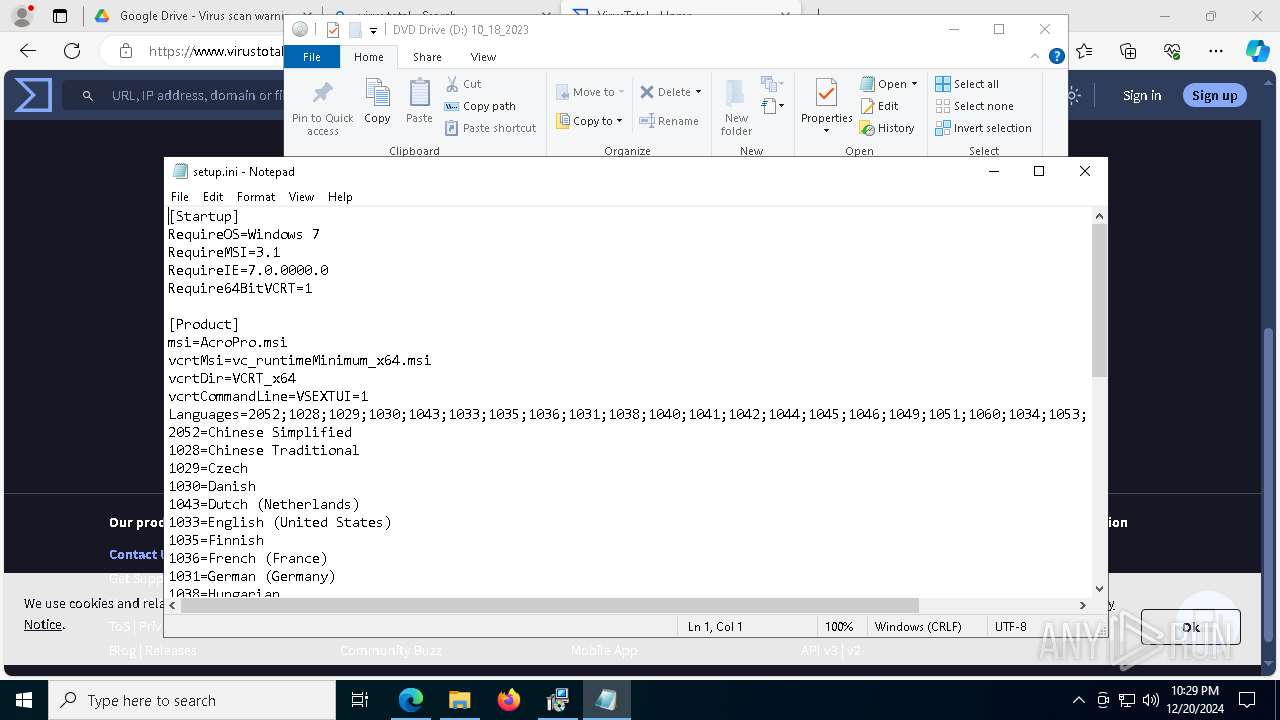
Task: Open Explorer Help question mark icon
Action: [x=1056, y=57]
